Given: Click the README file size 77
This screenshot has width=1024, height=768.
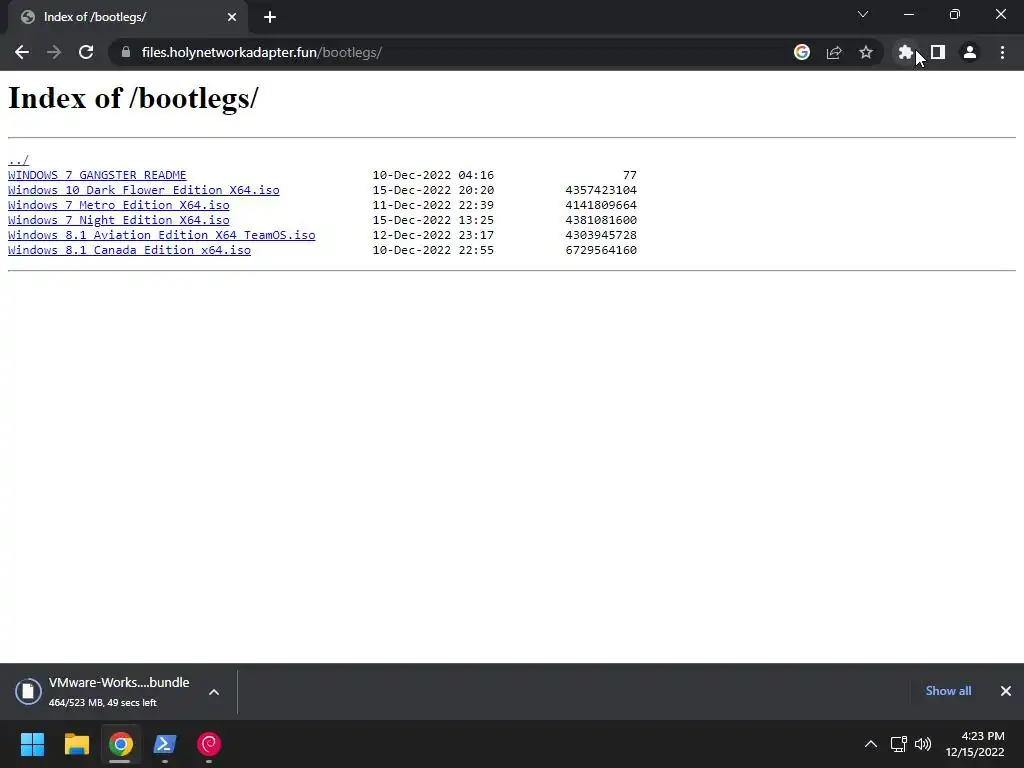Looking at the screenshot, I should 630,175.
